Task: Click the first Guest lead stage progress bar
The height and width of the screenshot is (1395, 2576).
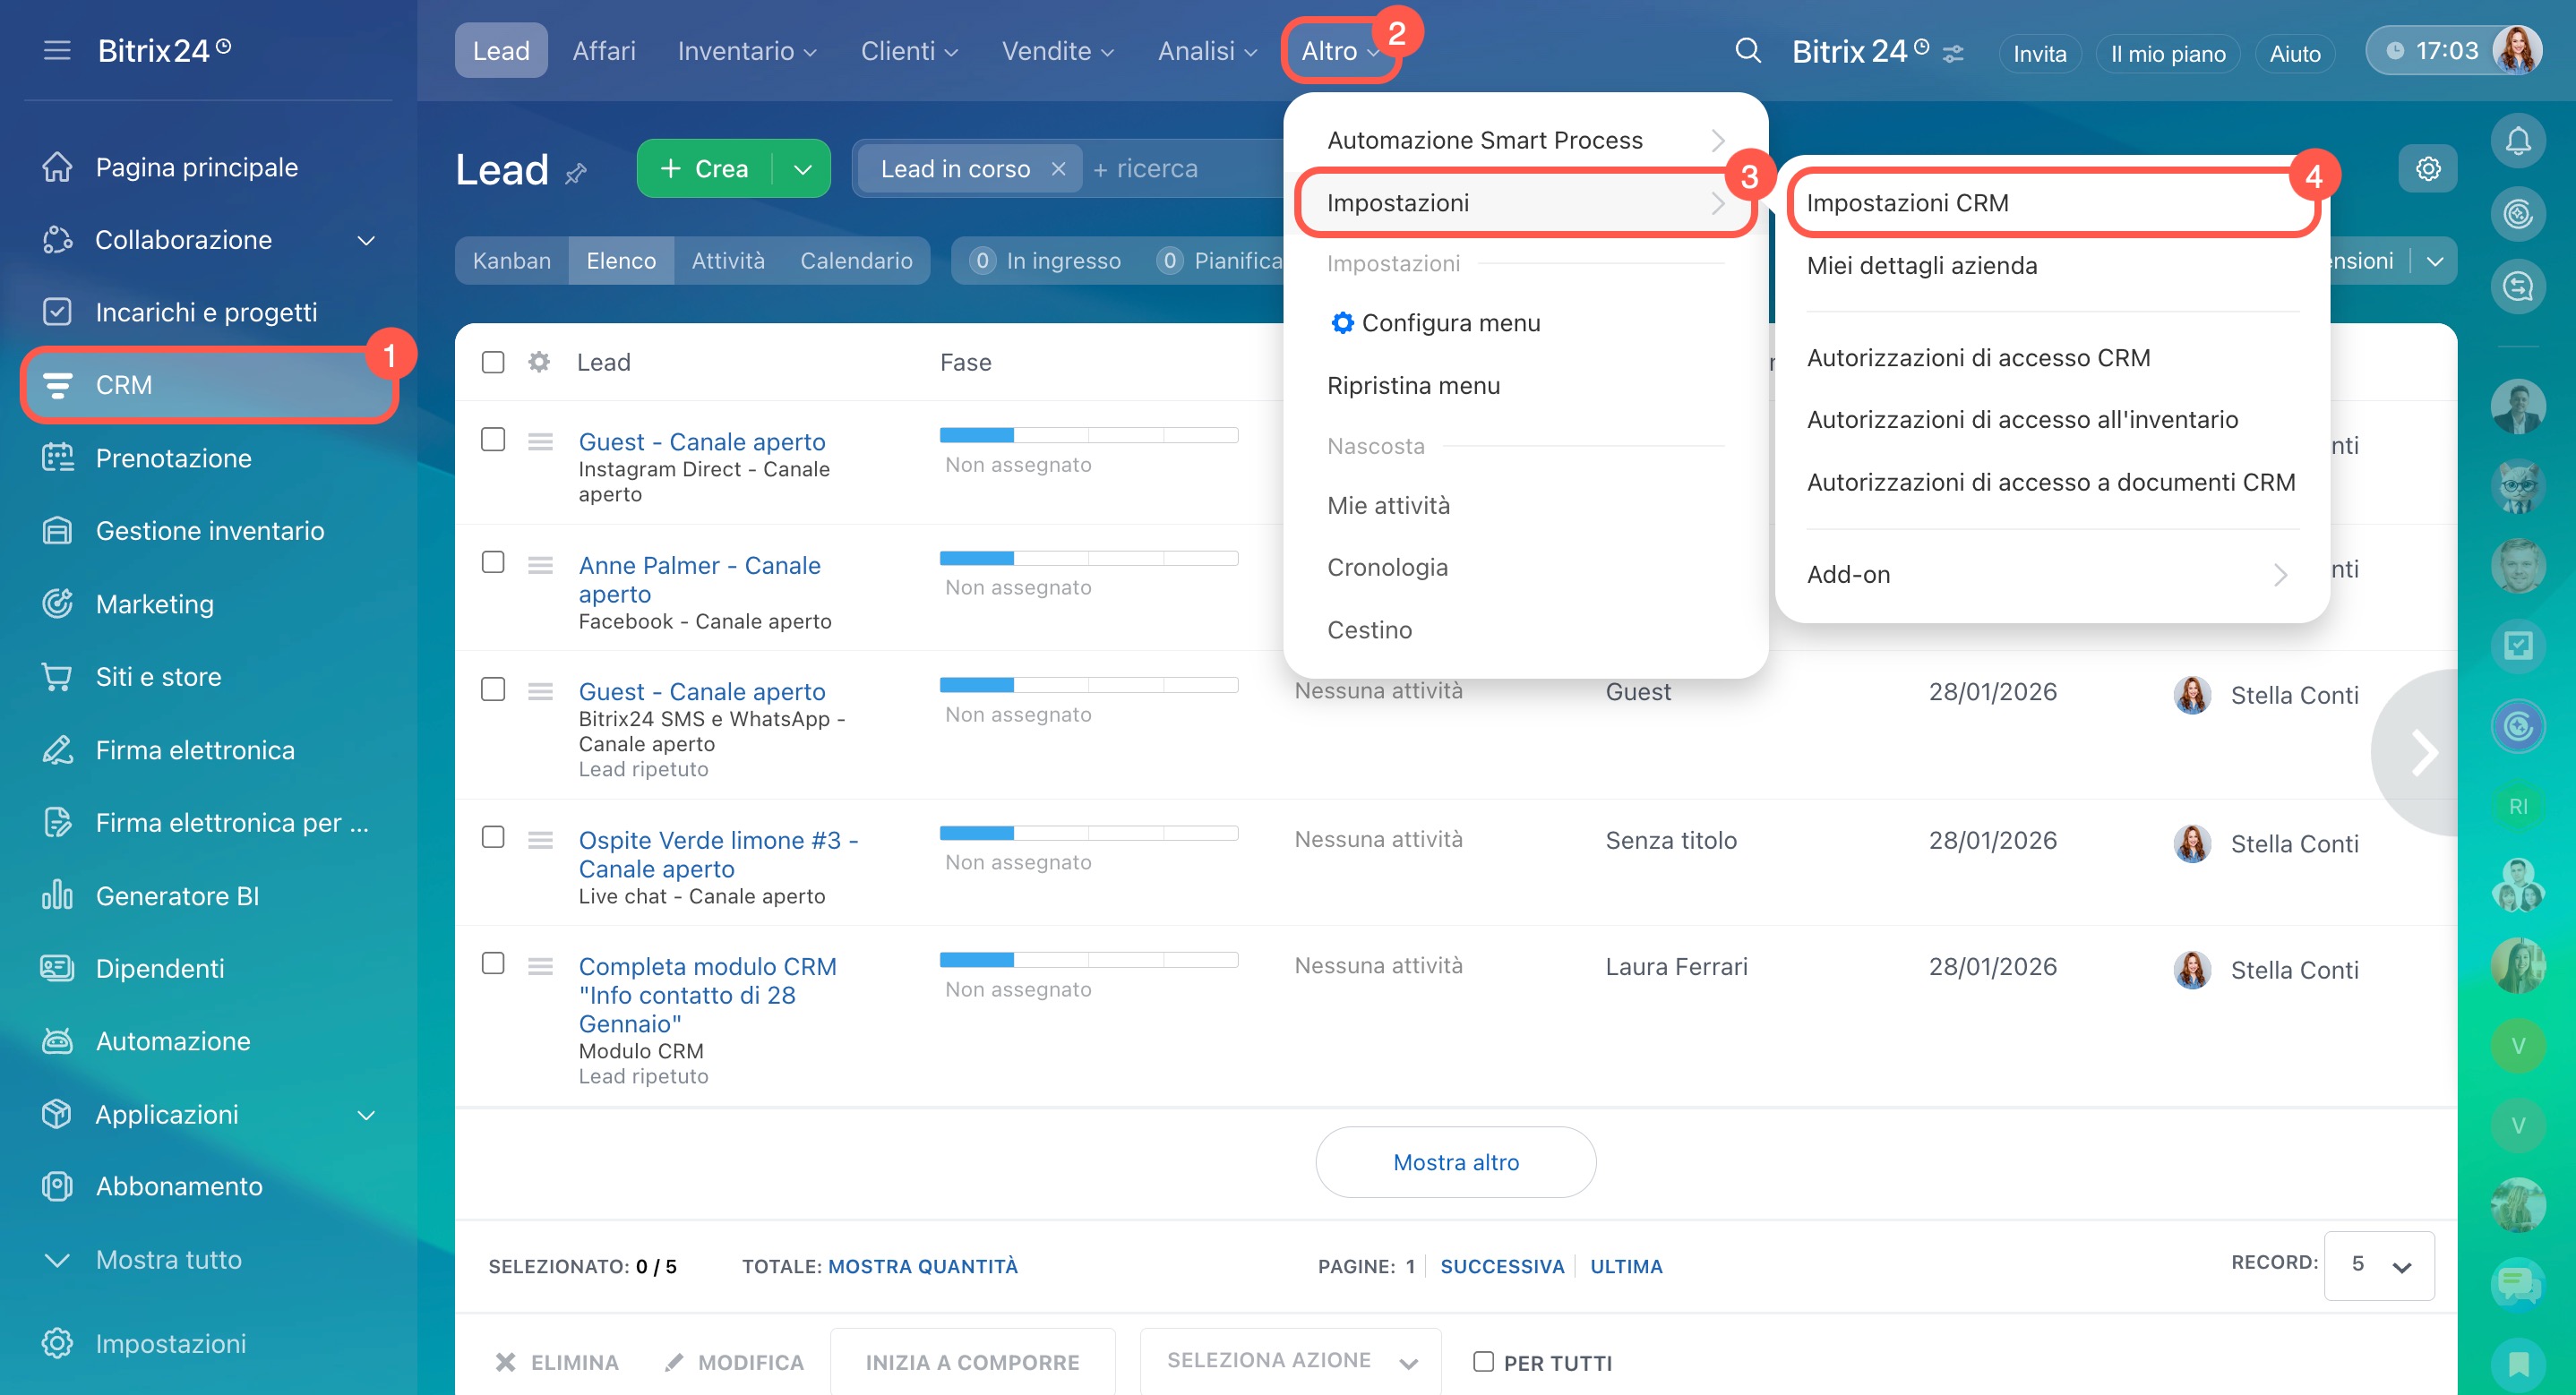Action: coord(1088,435)
